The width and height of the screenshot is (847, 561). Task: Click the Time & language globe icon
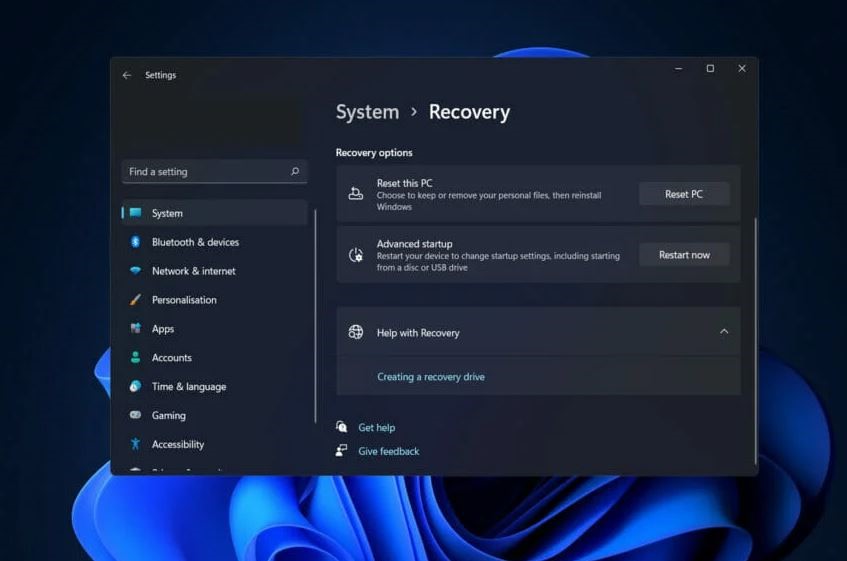click(x=136, y=386)
